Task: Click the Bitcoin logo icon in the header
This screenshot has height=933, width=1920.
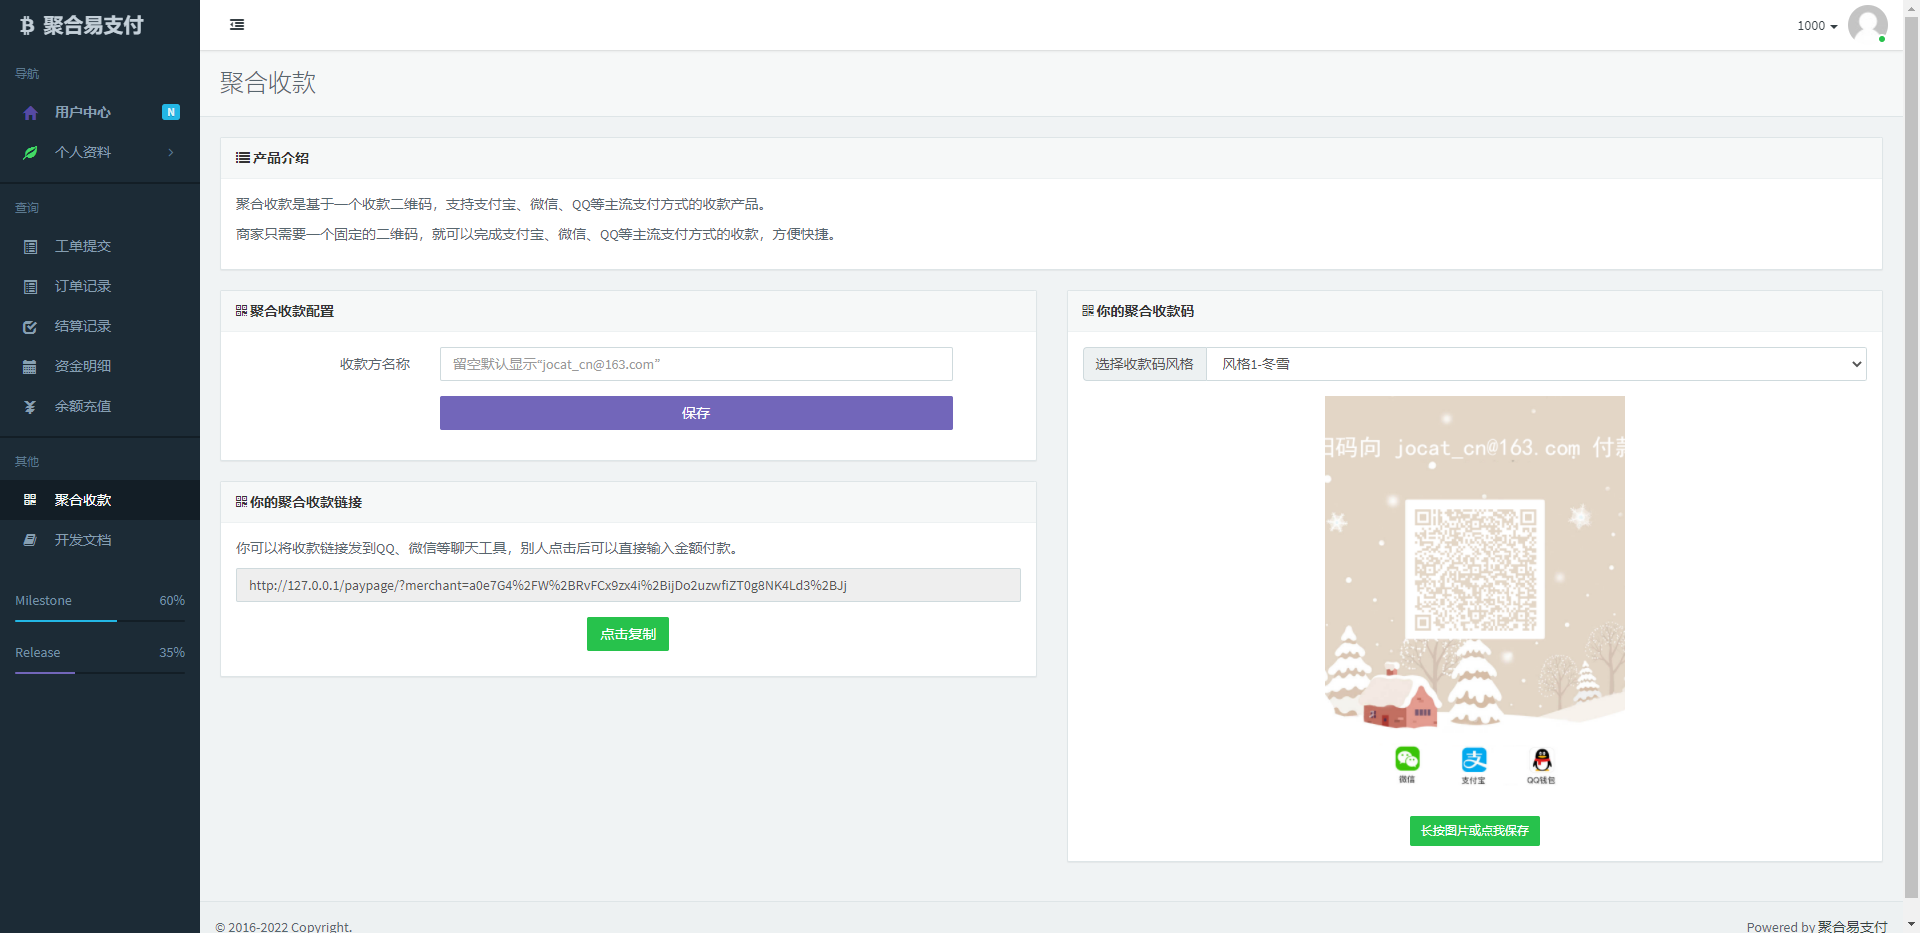Action: pyautogui.click(x=27, y=26)
